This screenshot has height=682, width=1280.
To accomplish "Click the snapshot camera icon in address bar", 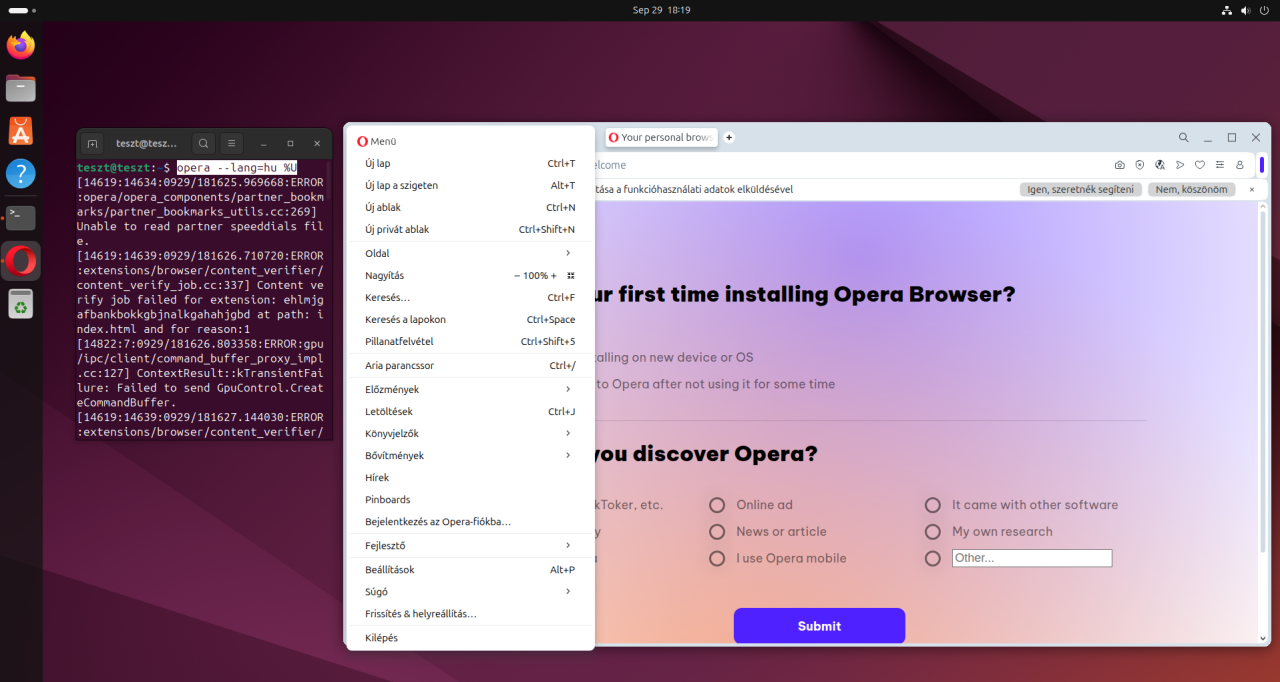I will pos(1120,165).
